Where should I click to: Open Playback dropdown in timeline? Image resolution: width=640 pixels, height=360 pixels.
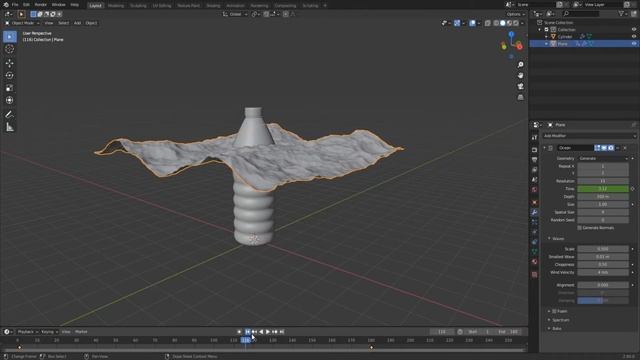(x=28, y=332)
